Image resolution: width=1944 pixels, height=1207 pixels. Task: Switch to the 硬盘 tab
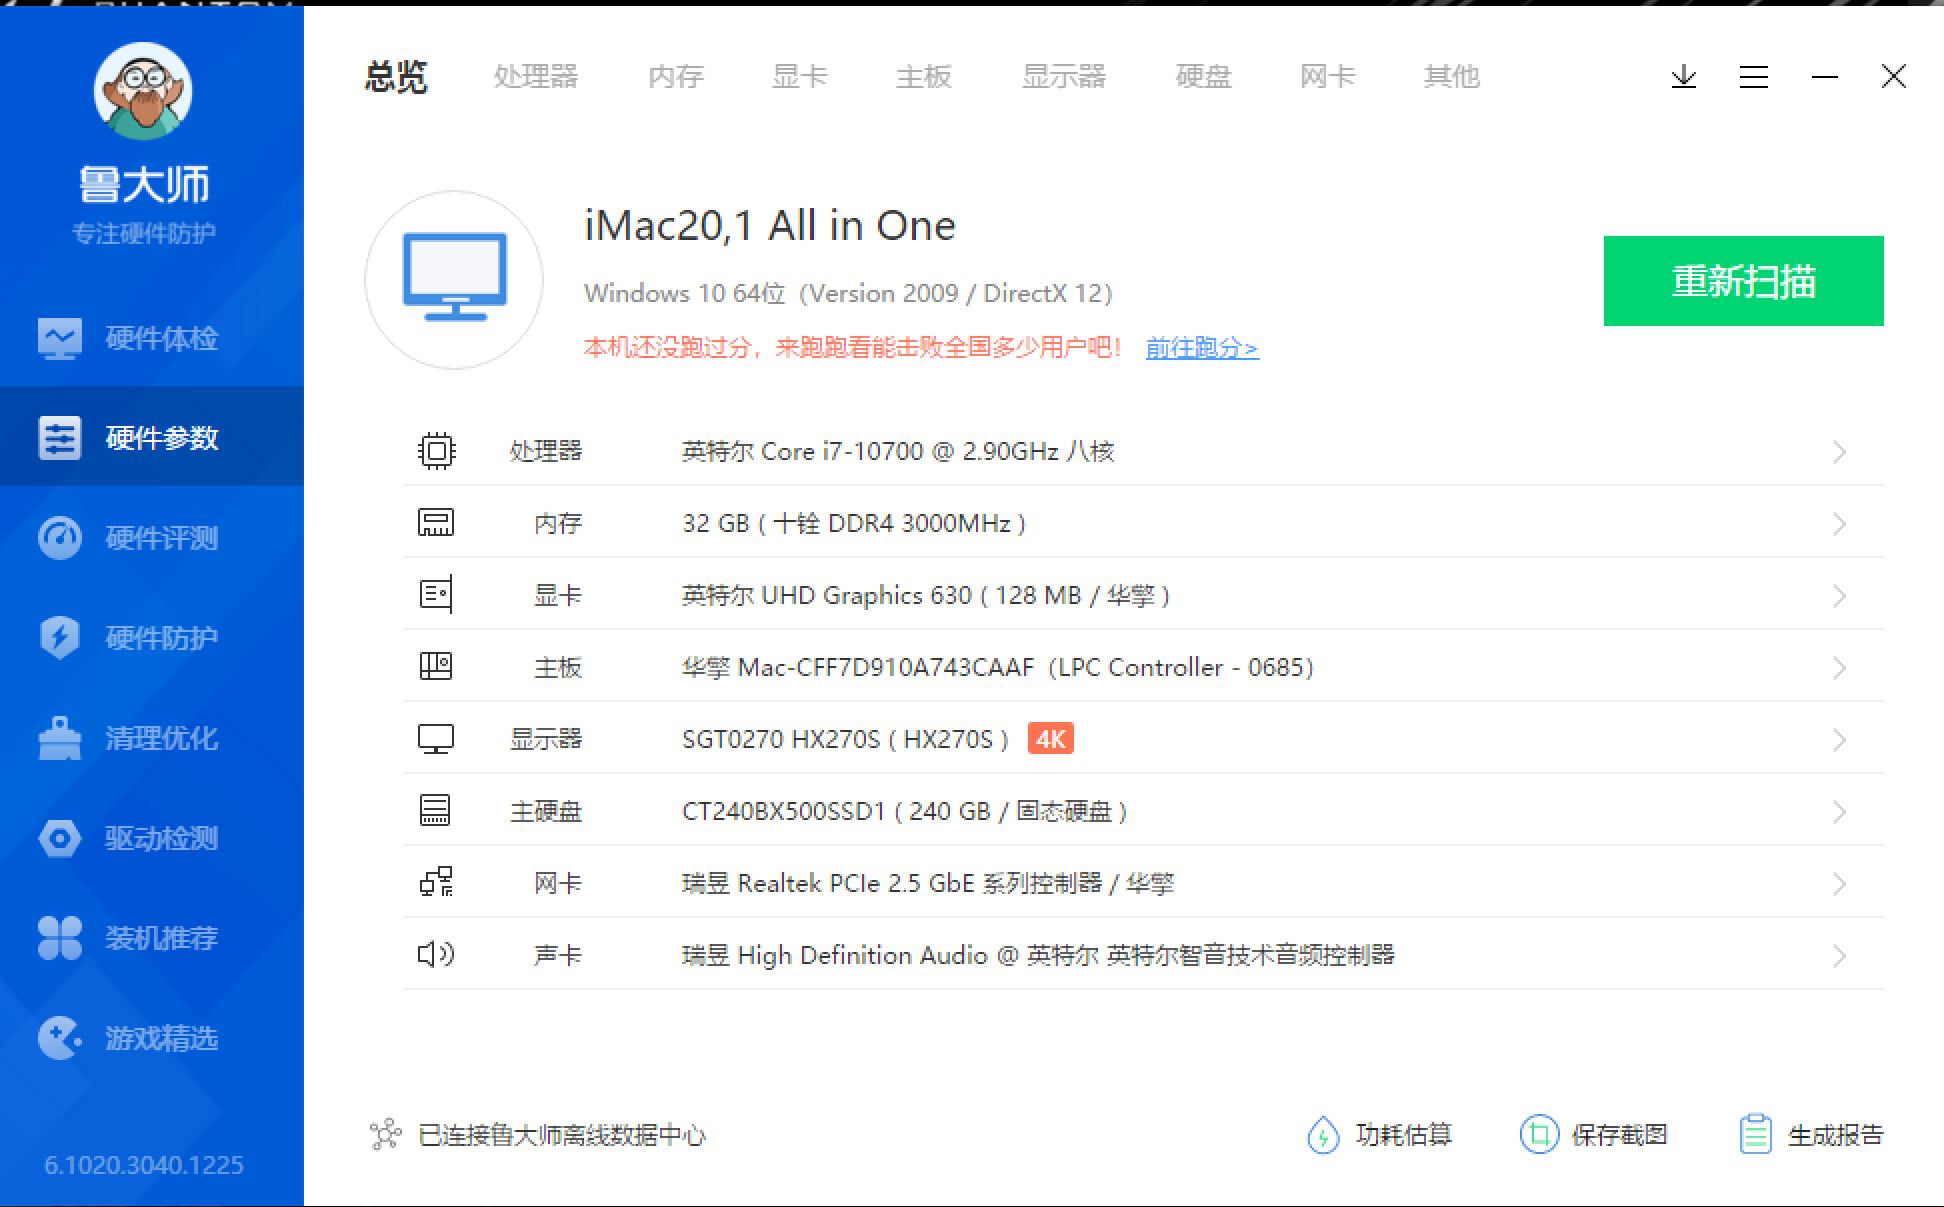point(1204,77)
